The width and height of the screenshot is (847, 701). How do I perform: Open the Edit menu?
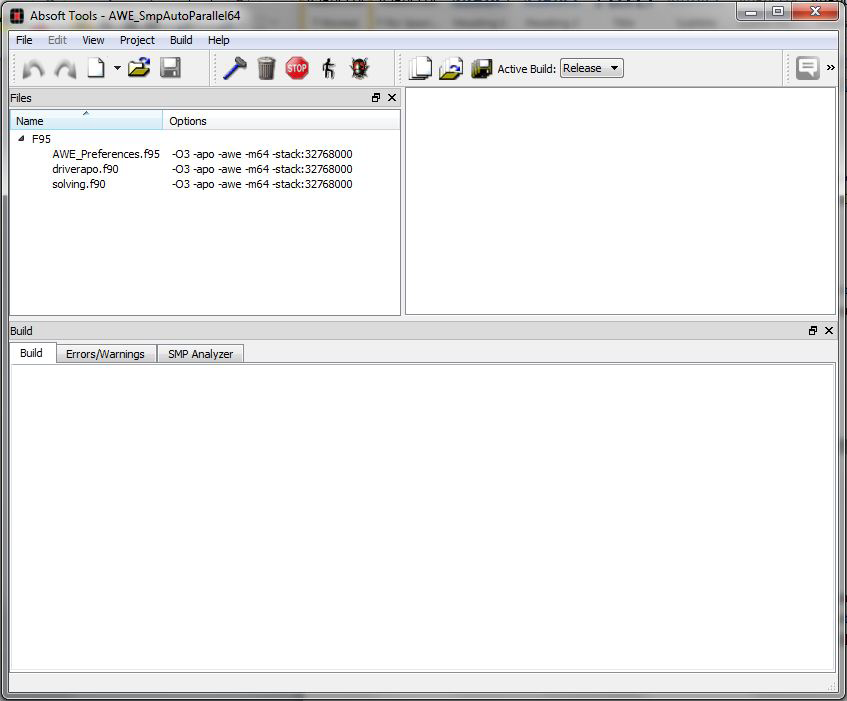pyautogui.click(x=57, y=40)
